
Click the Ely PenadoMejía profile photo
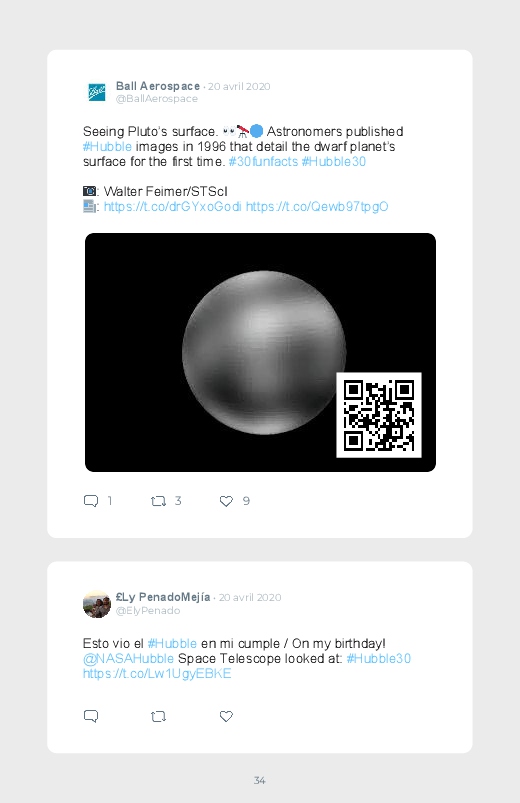pos(97,604)
